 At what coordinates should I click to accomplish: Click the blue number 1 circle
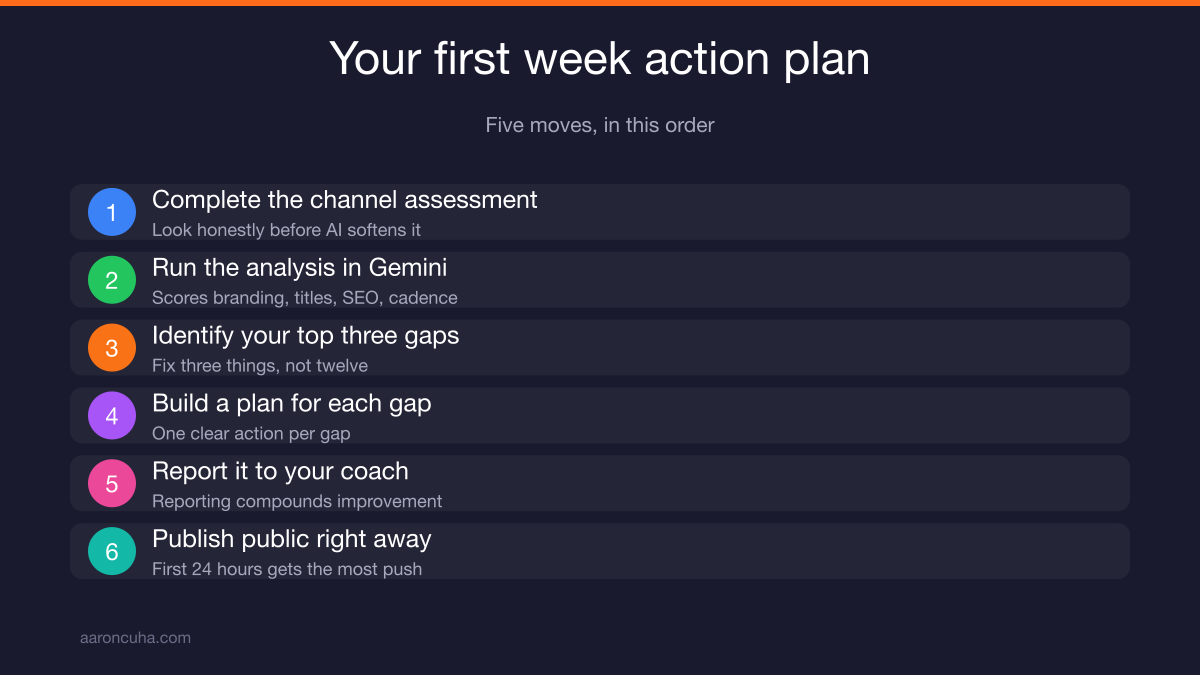(112, 212)
